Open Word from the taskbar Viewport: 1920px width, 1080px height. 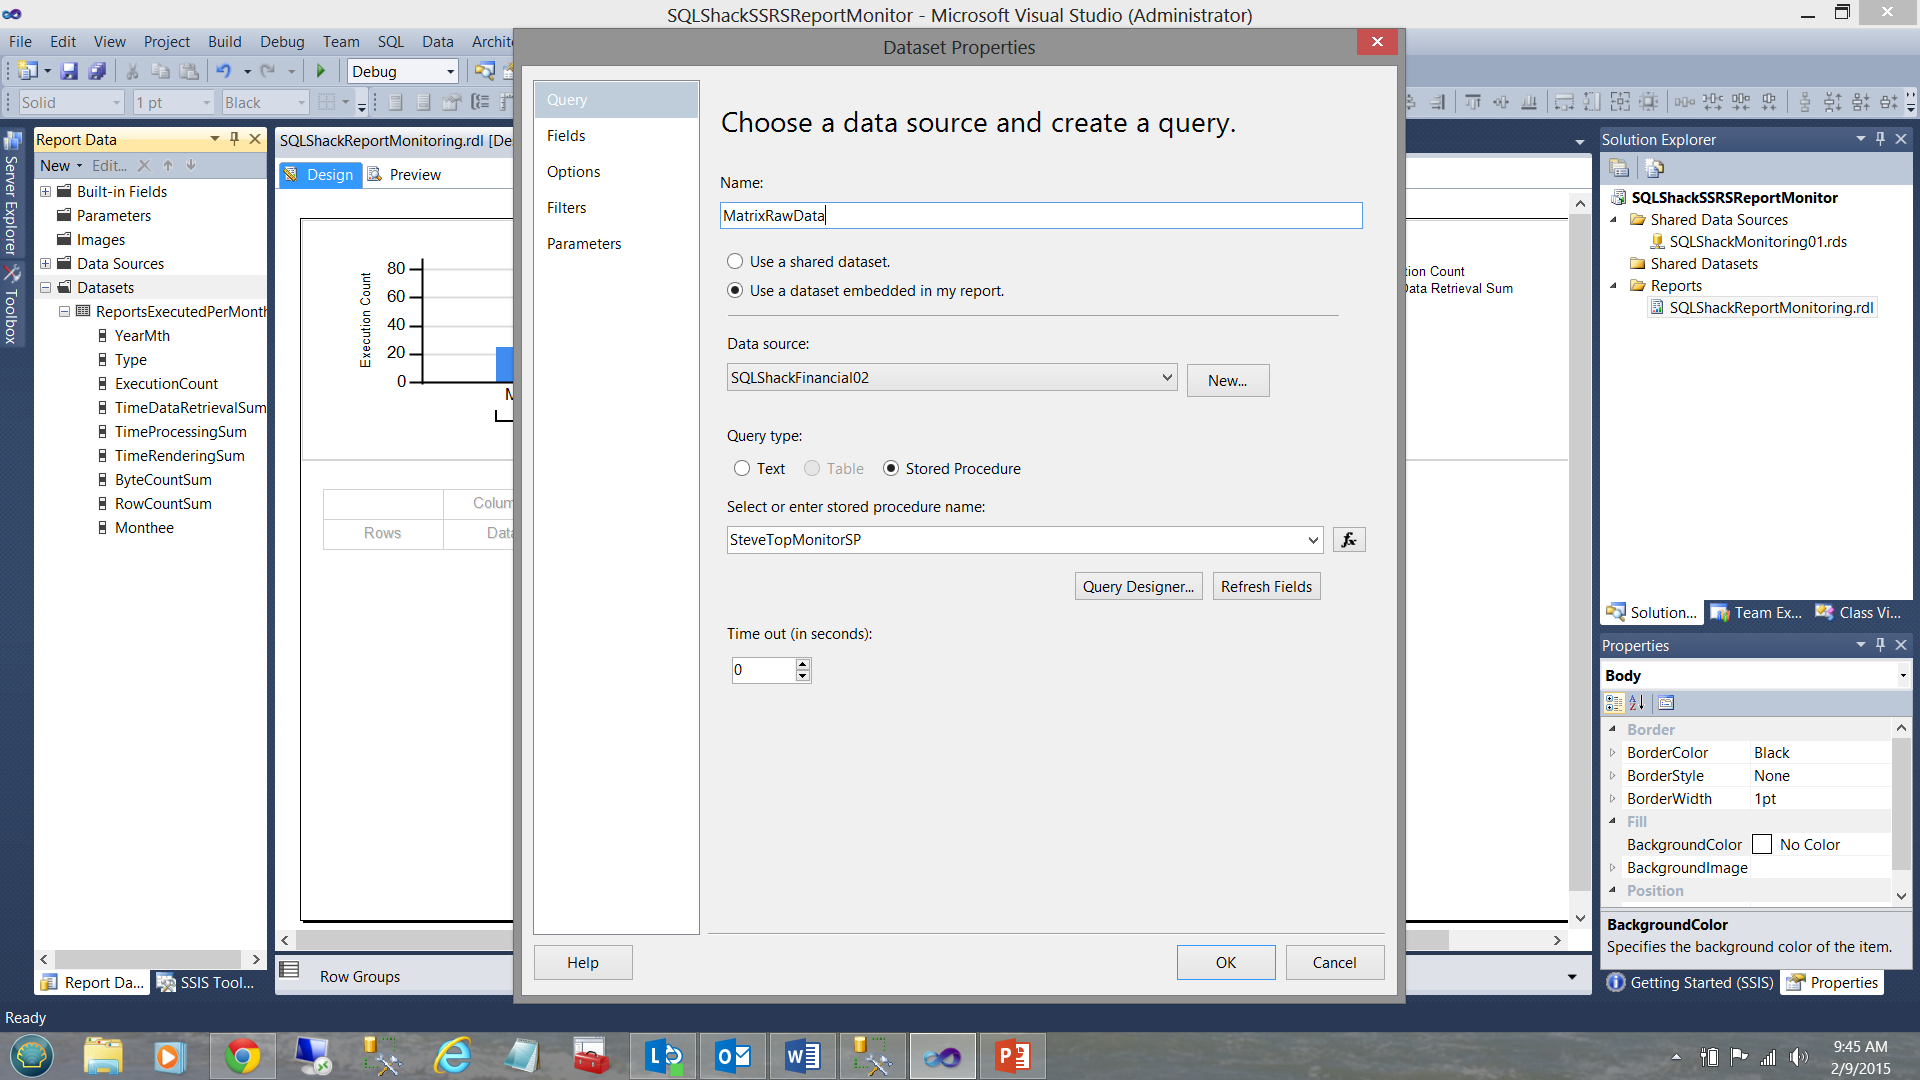pyautogui.click(x=802, y=1056)
